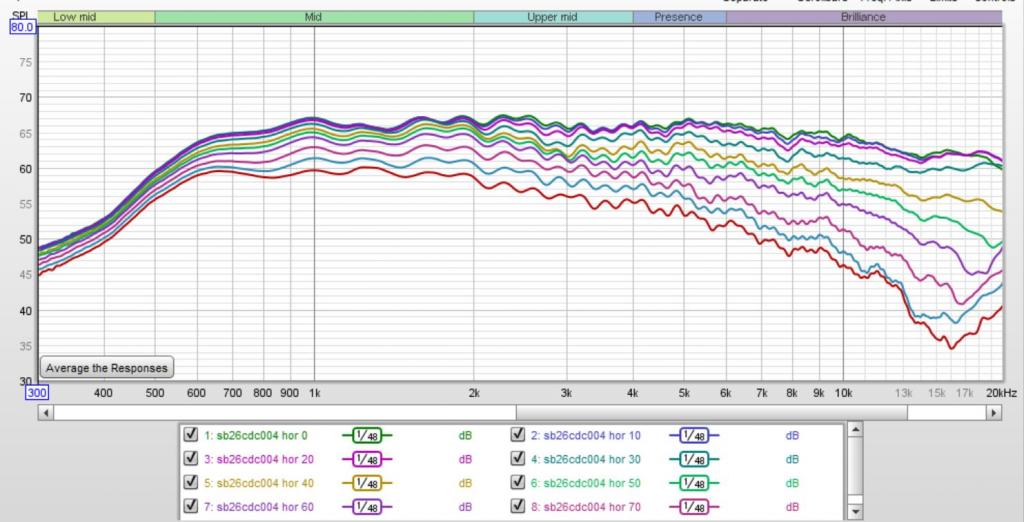Click the 1k frequency axis label
This screenshot has height=522, width=1024.
(314, 393)
